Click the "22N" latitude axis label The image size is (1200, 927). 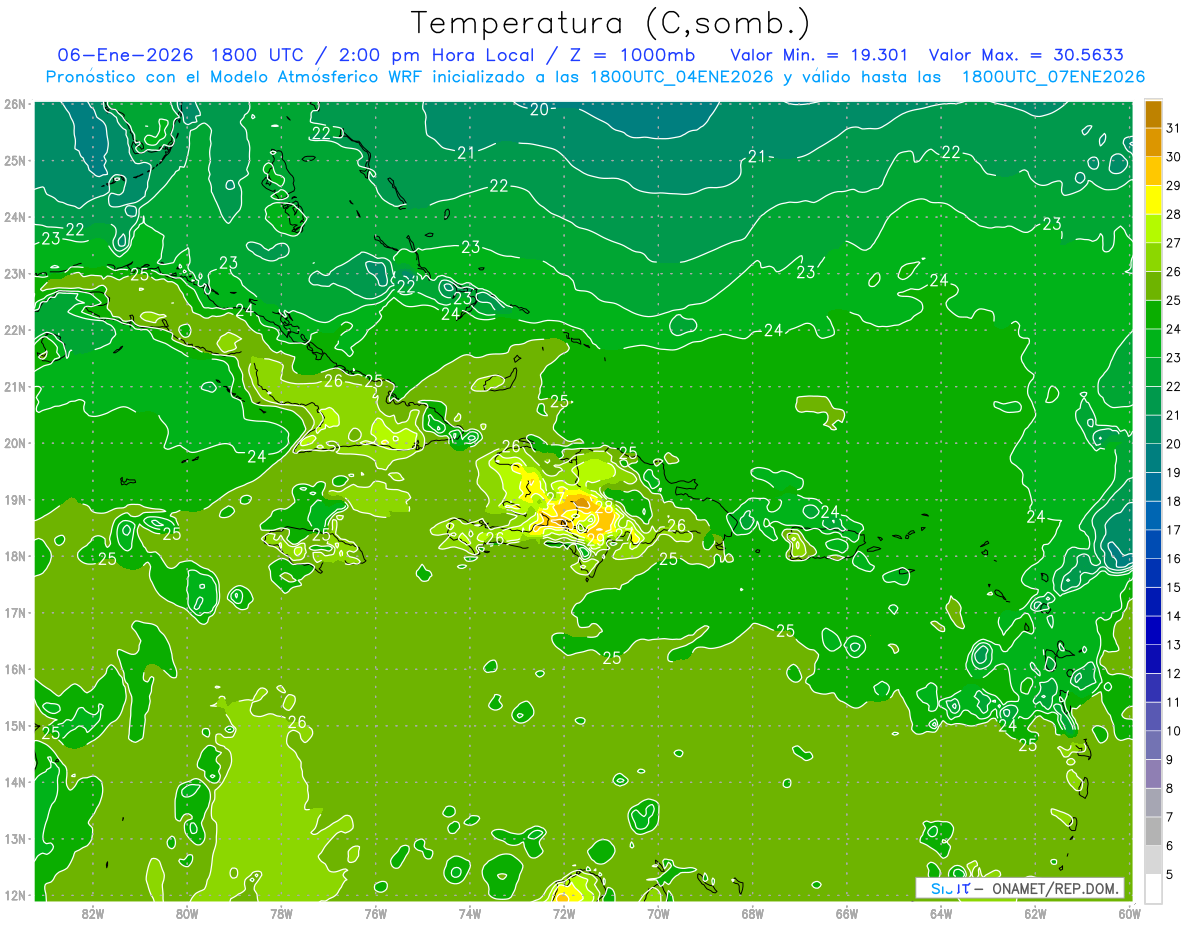point(15,330)
